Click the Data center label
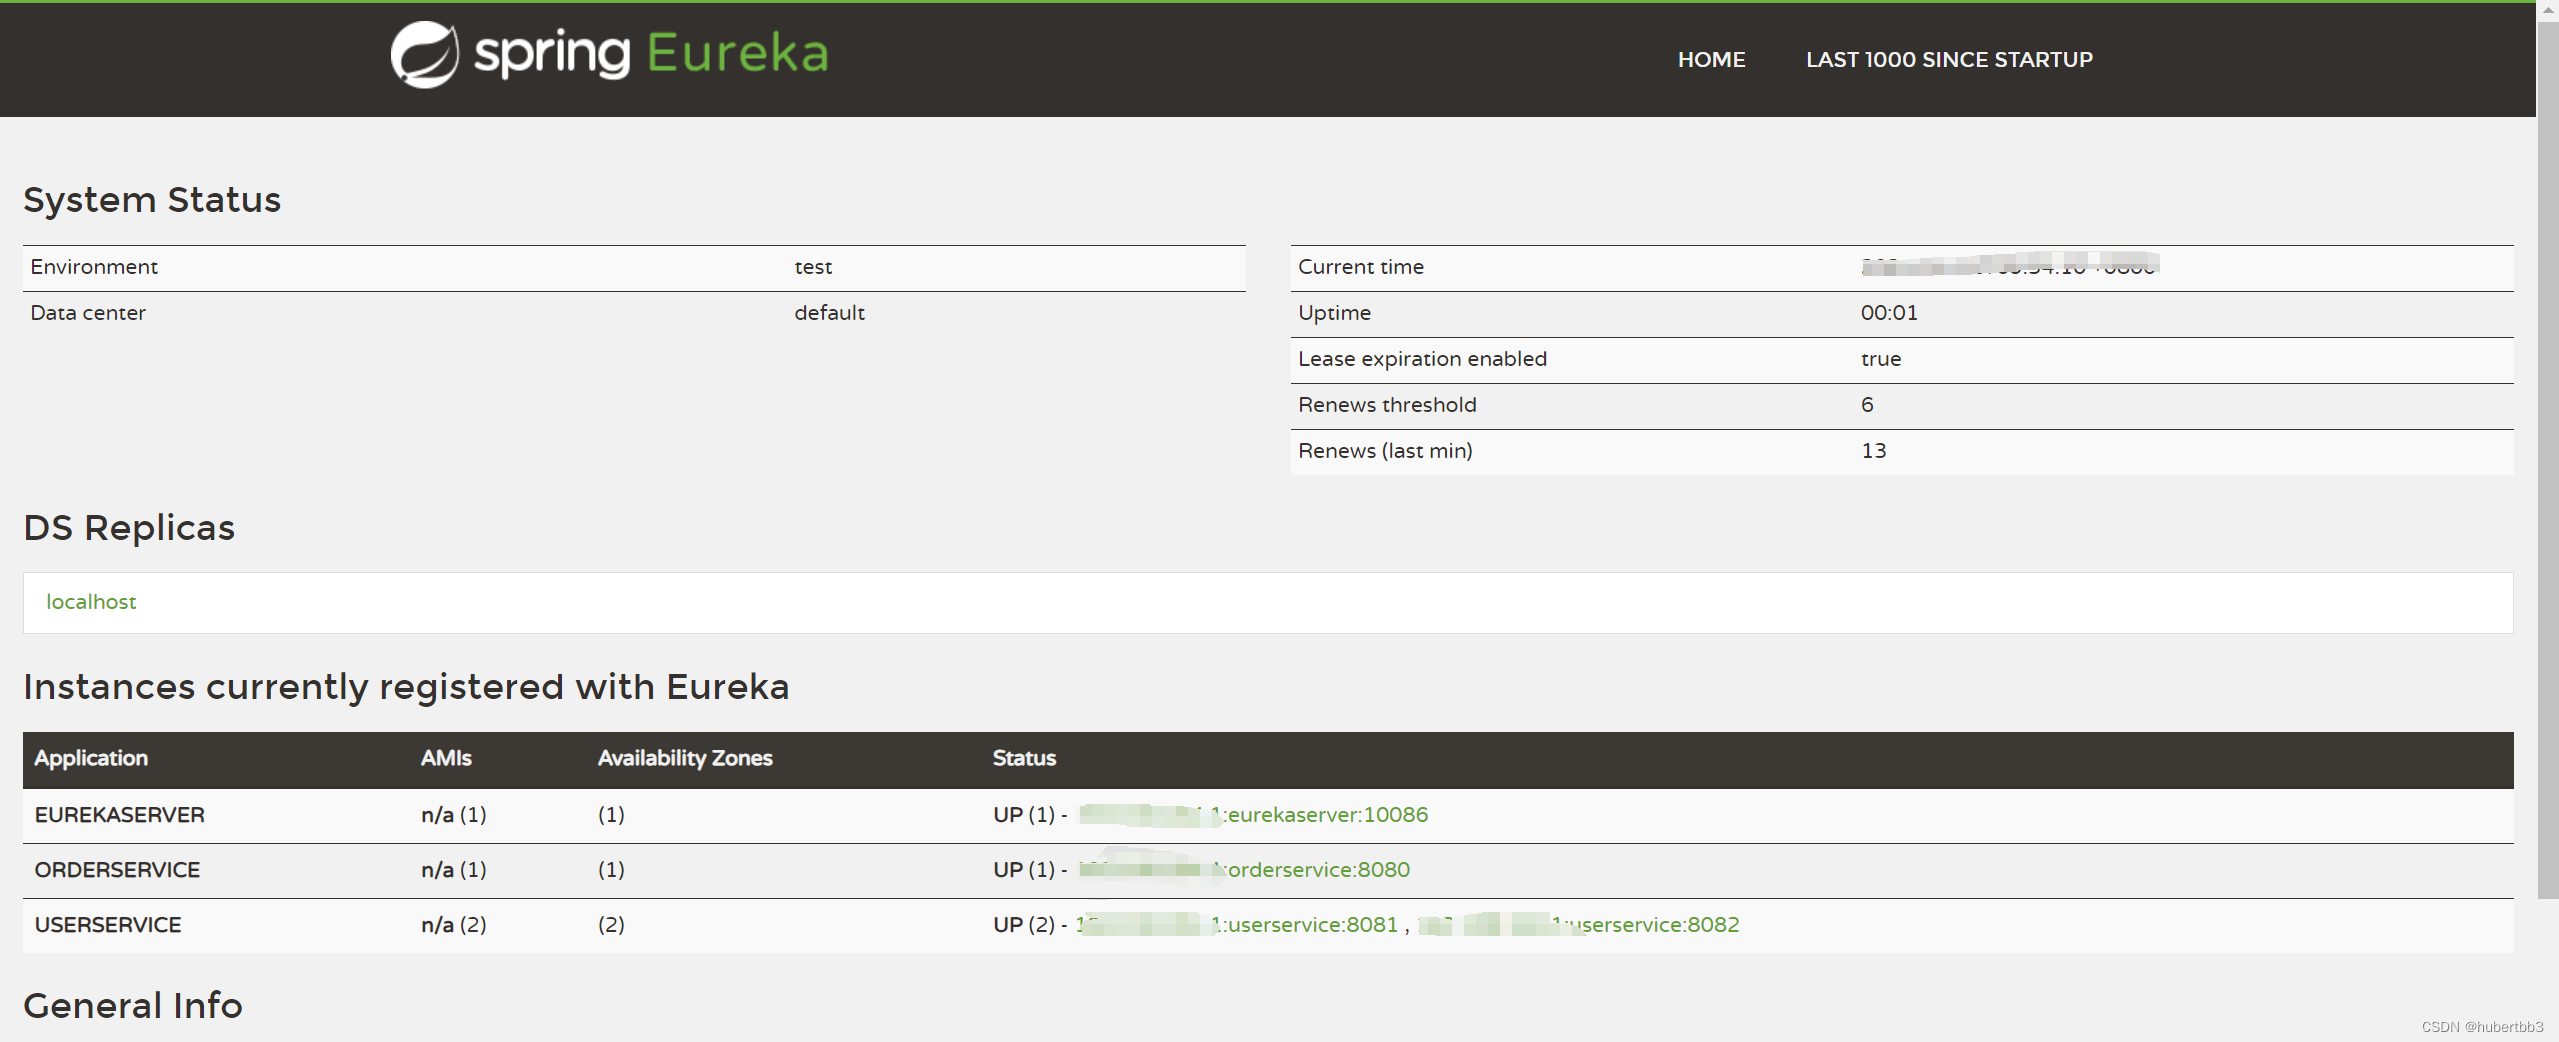Image resolution: width=2559 pixels, height=1042 pixels. click(x=88, y=313)
